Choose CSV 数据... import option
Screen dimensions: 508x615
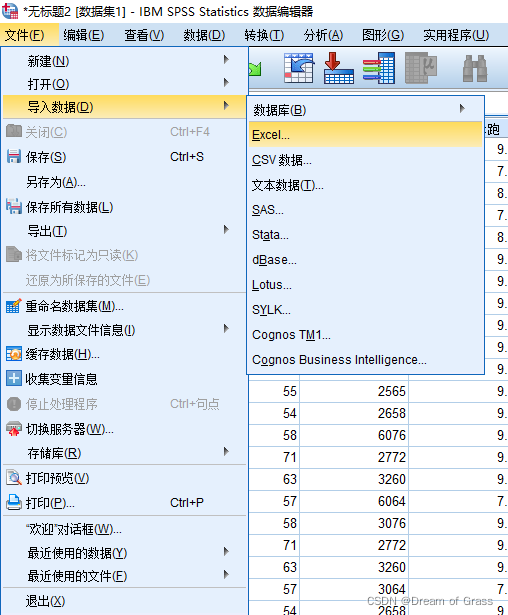(365, 160)
